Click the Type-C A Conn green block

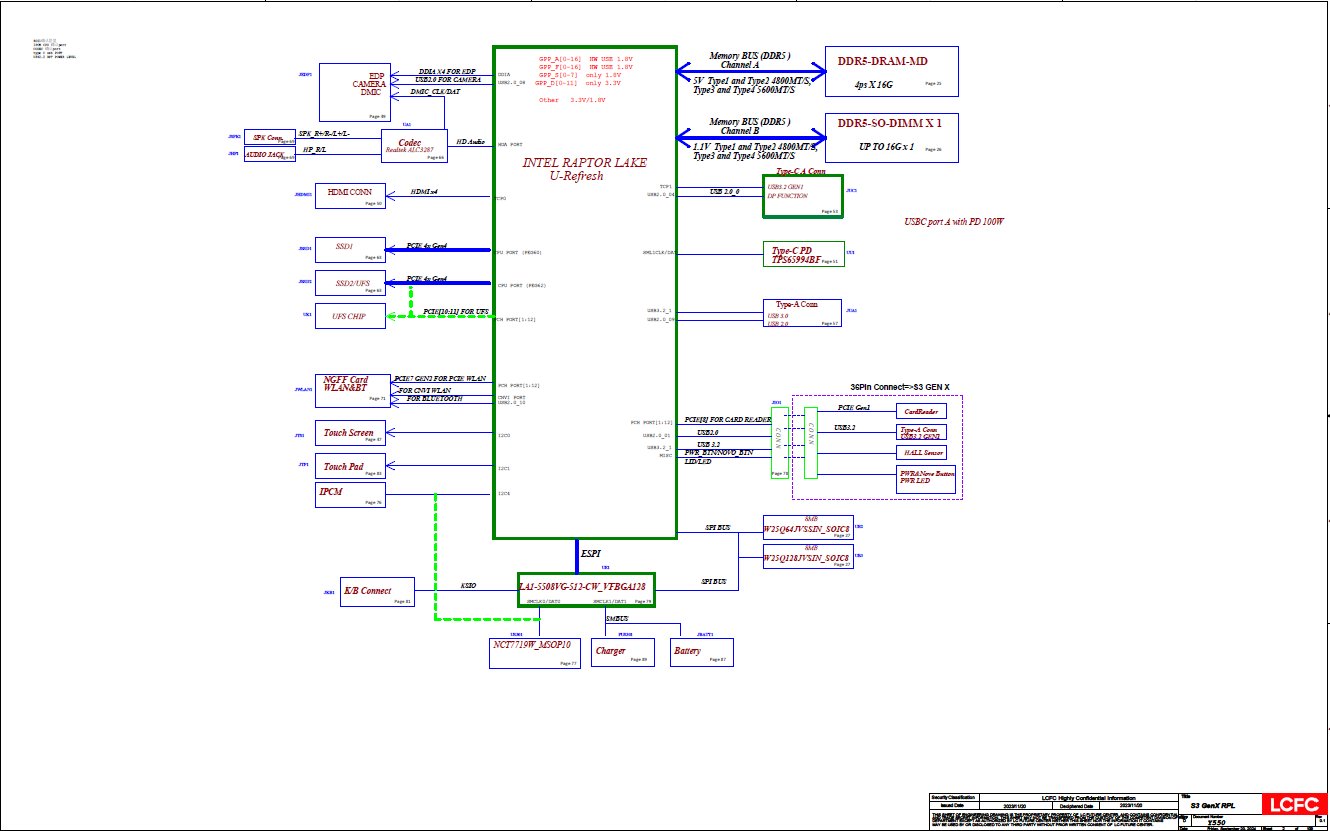[x=803, y=196]
